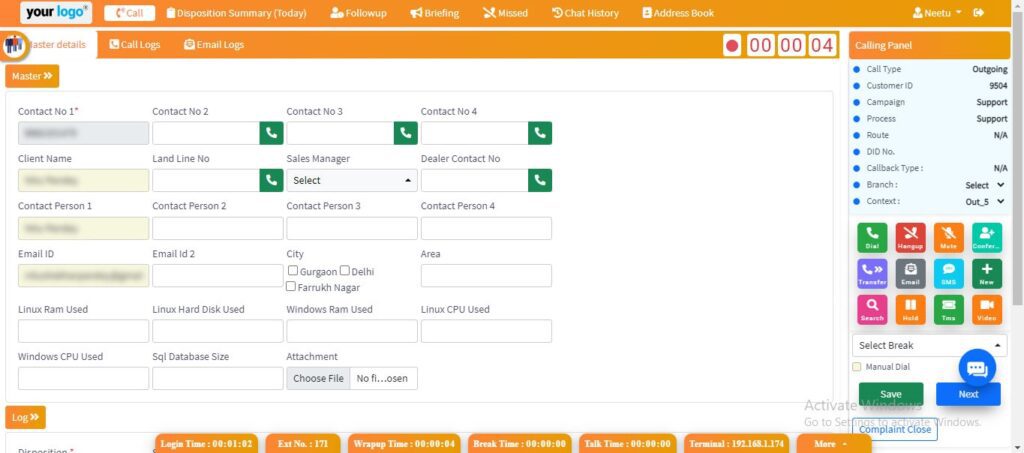The width and height of the screenshot is (1024, 453).
Task: Click the green Dial button in Calling Panel
Action: coord(872,238)
